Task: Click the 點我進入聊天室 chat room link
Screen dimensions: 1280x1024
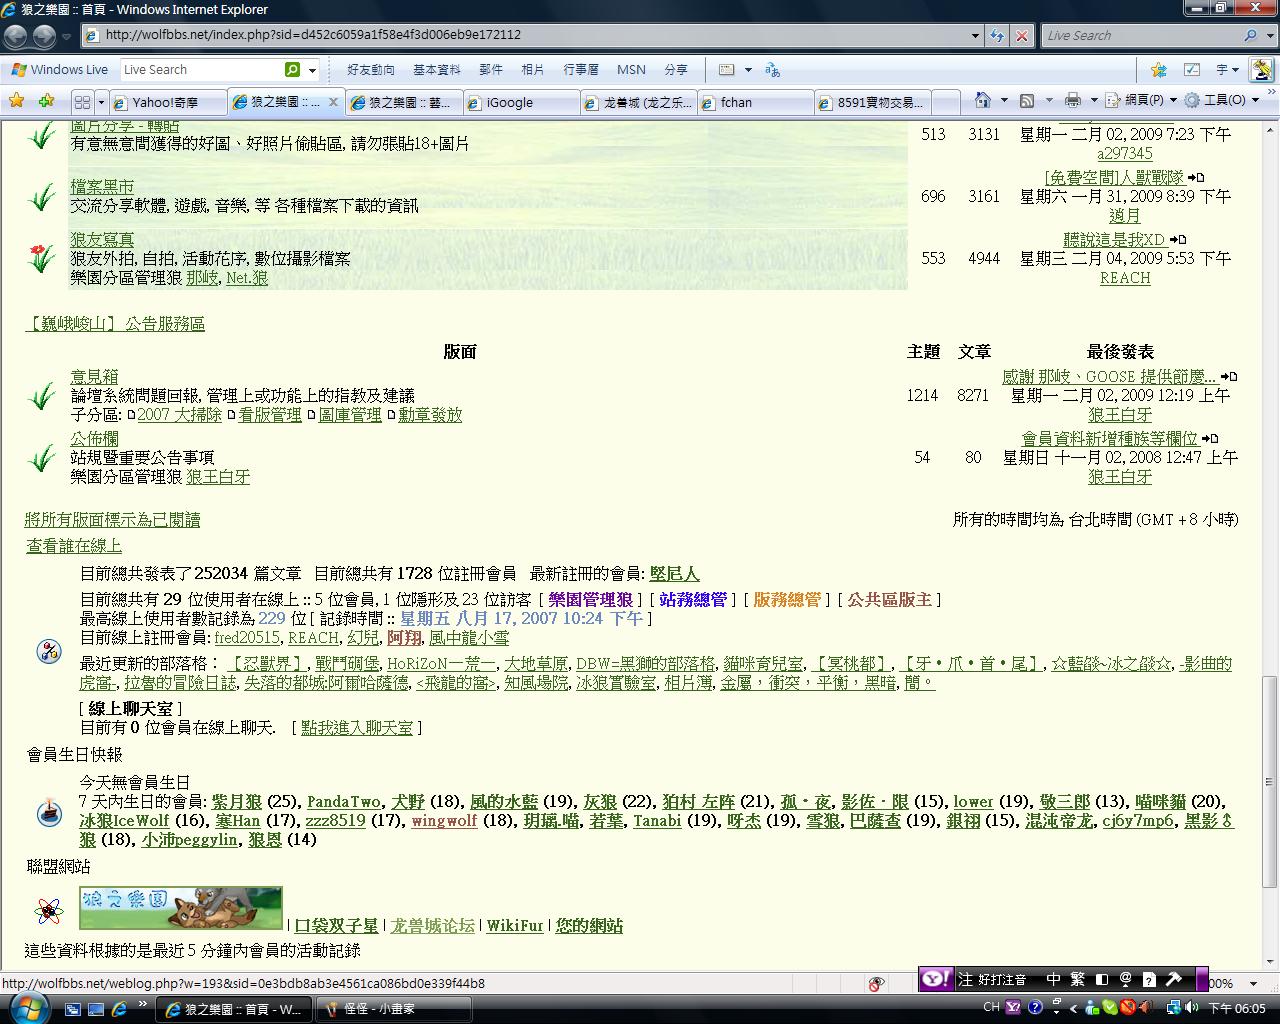Action: point(356,727)
